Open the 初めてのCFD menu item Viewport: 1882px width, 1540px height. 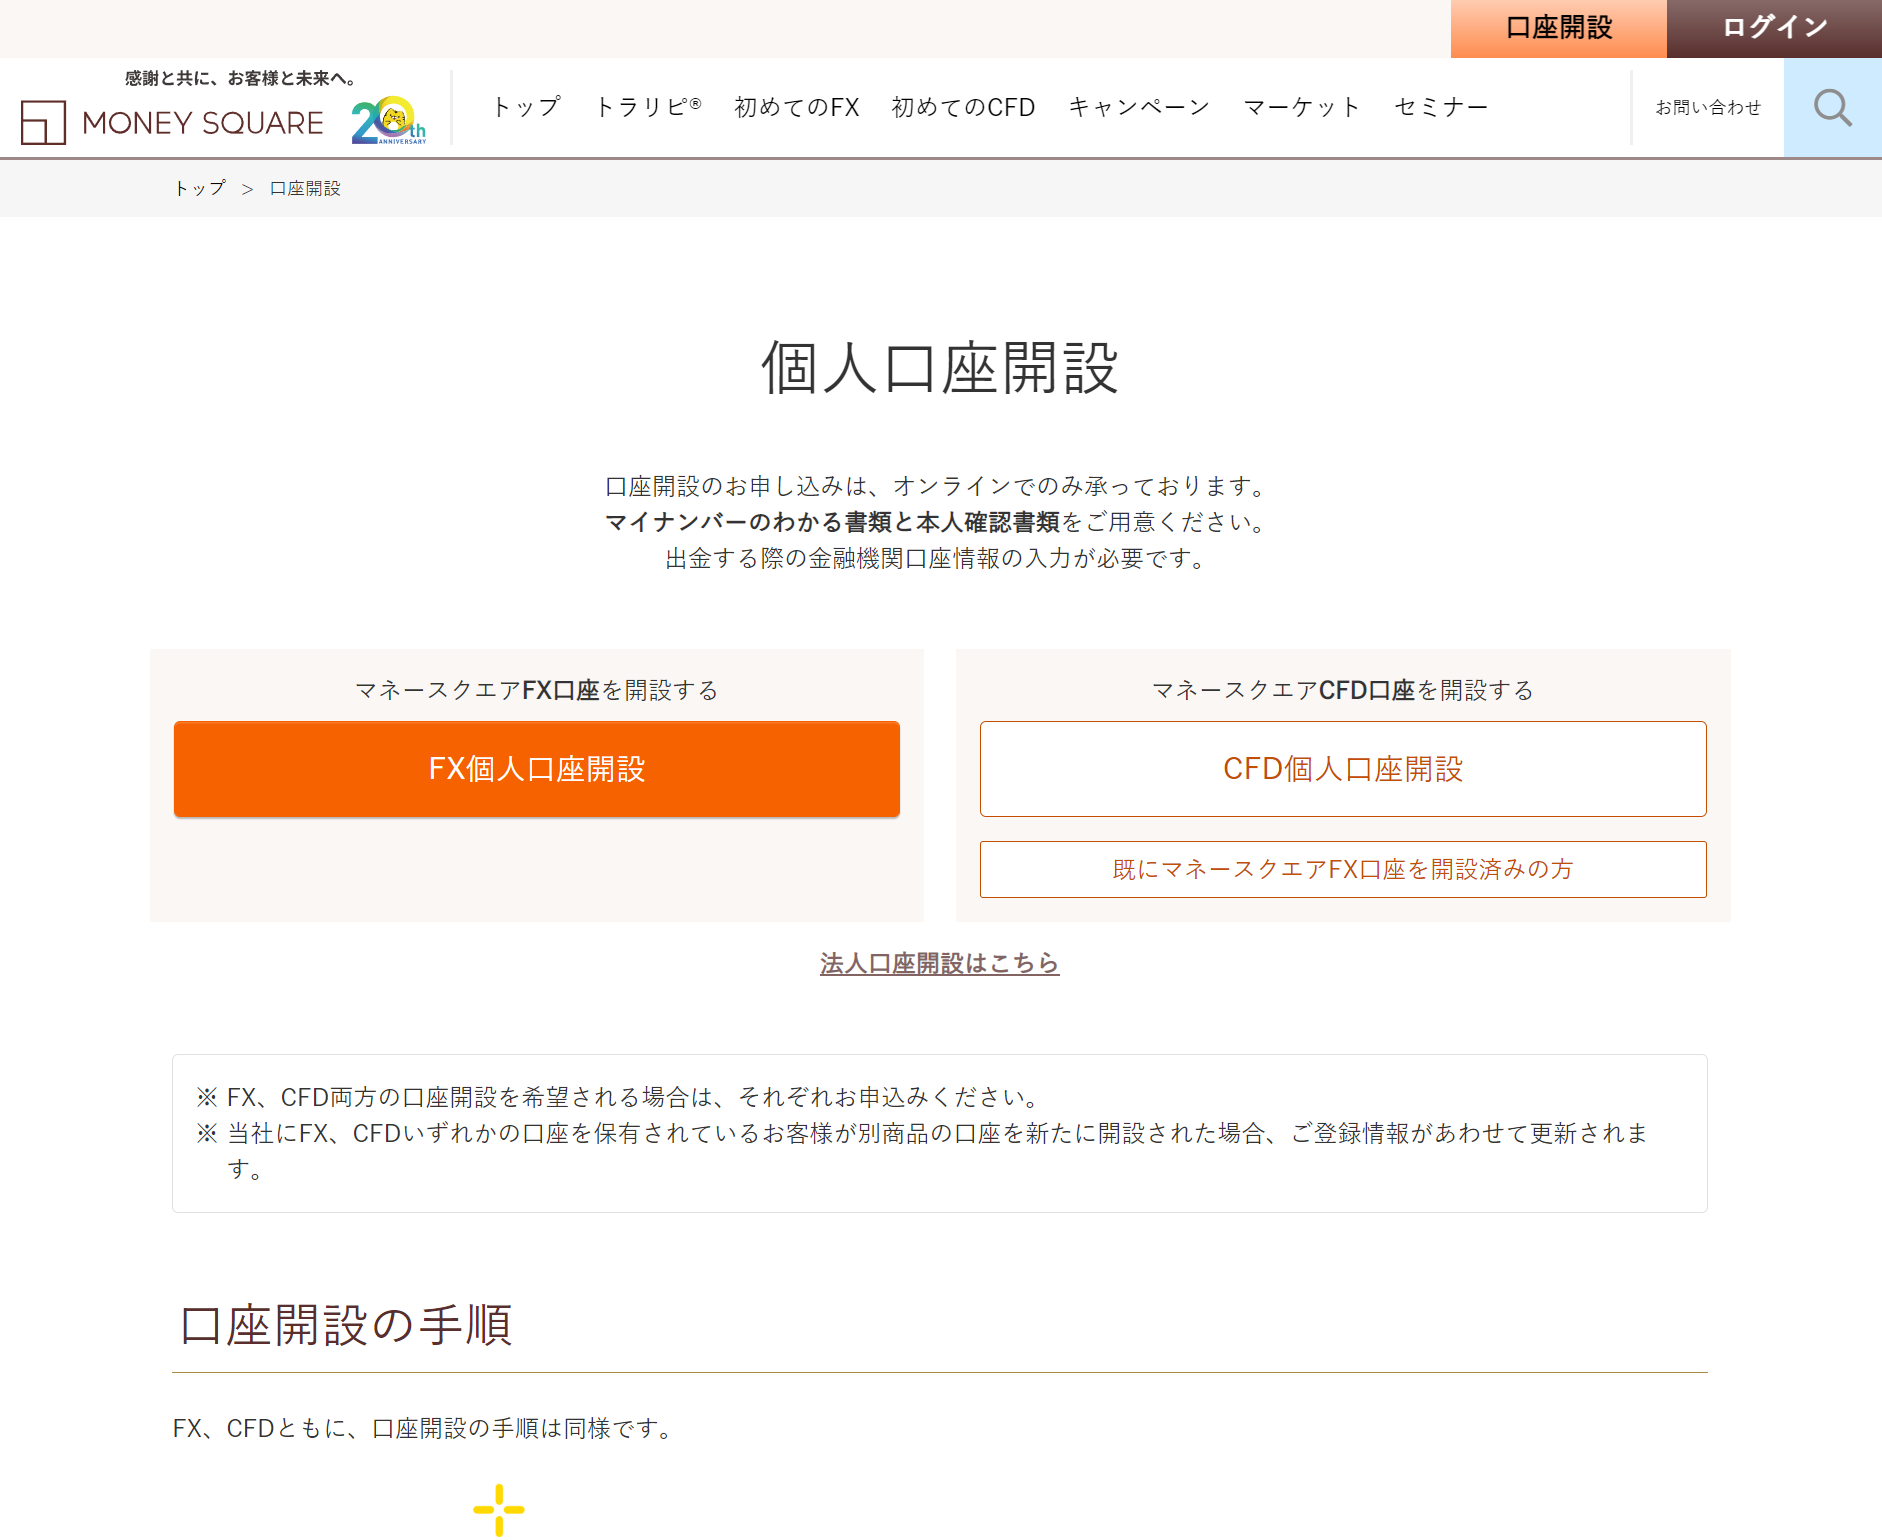[x=963, y=107]
